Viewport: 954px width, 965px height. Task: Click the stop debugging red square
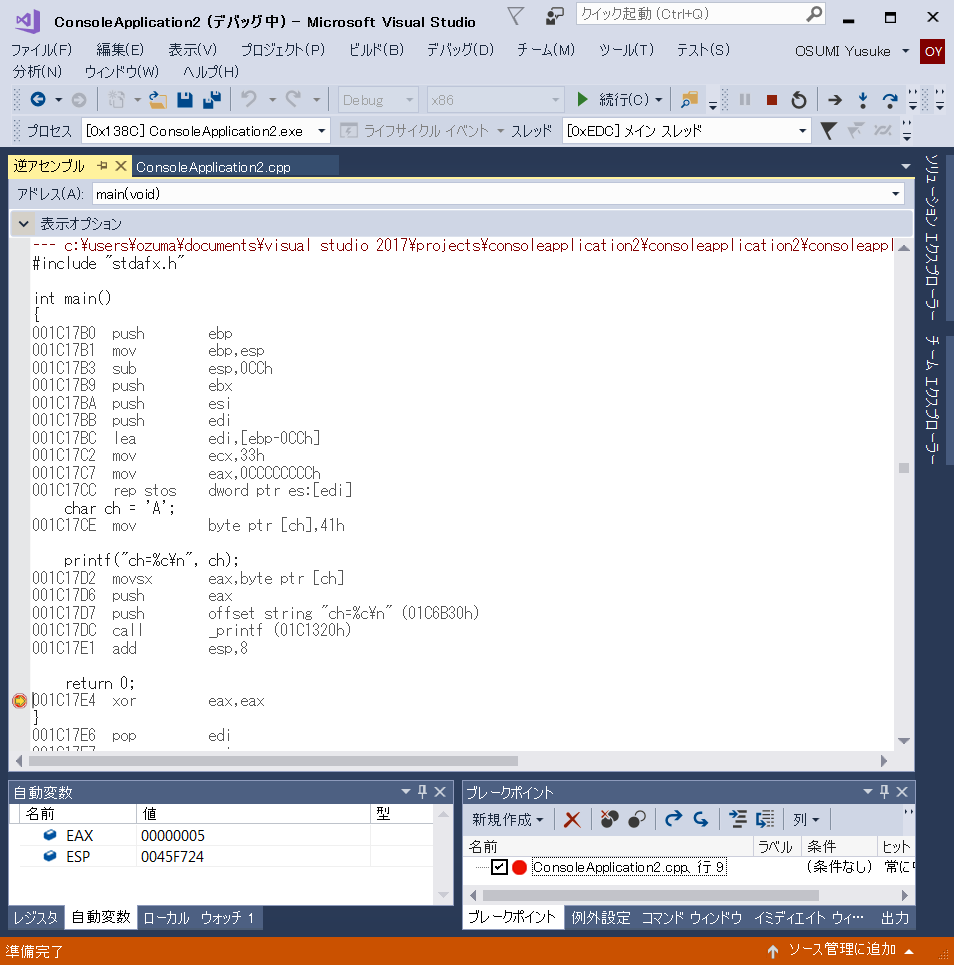771,100
